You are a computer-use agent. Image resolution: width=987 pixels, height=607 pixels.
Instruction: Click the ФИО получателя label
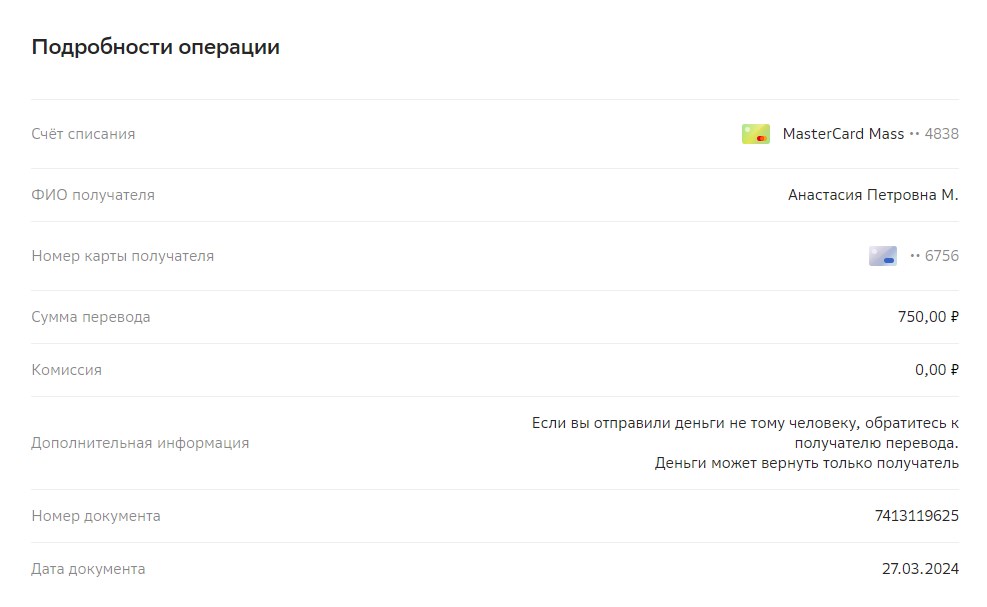(x=93, y=195)
